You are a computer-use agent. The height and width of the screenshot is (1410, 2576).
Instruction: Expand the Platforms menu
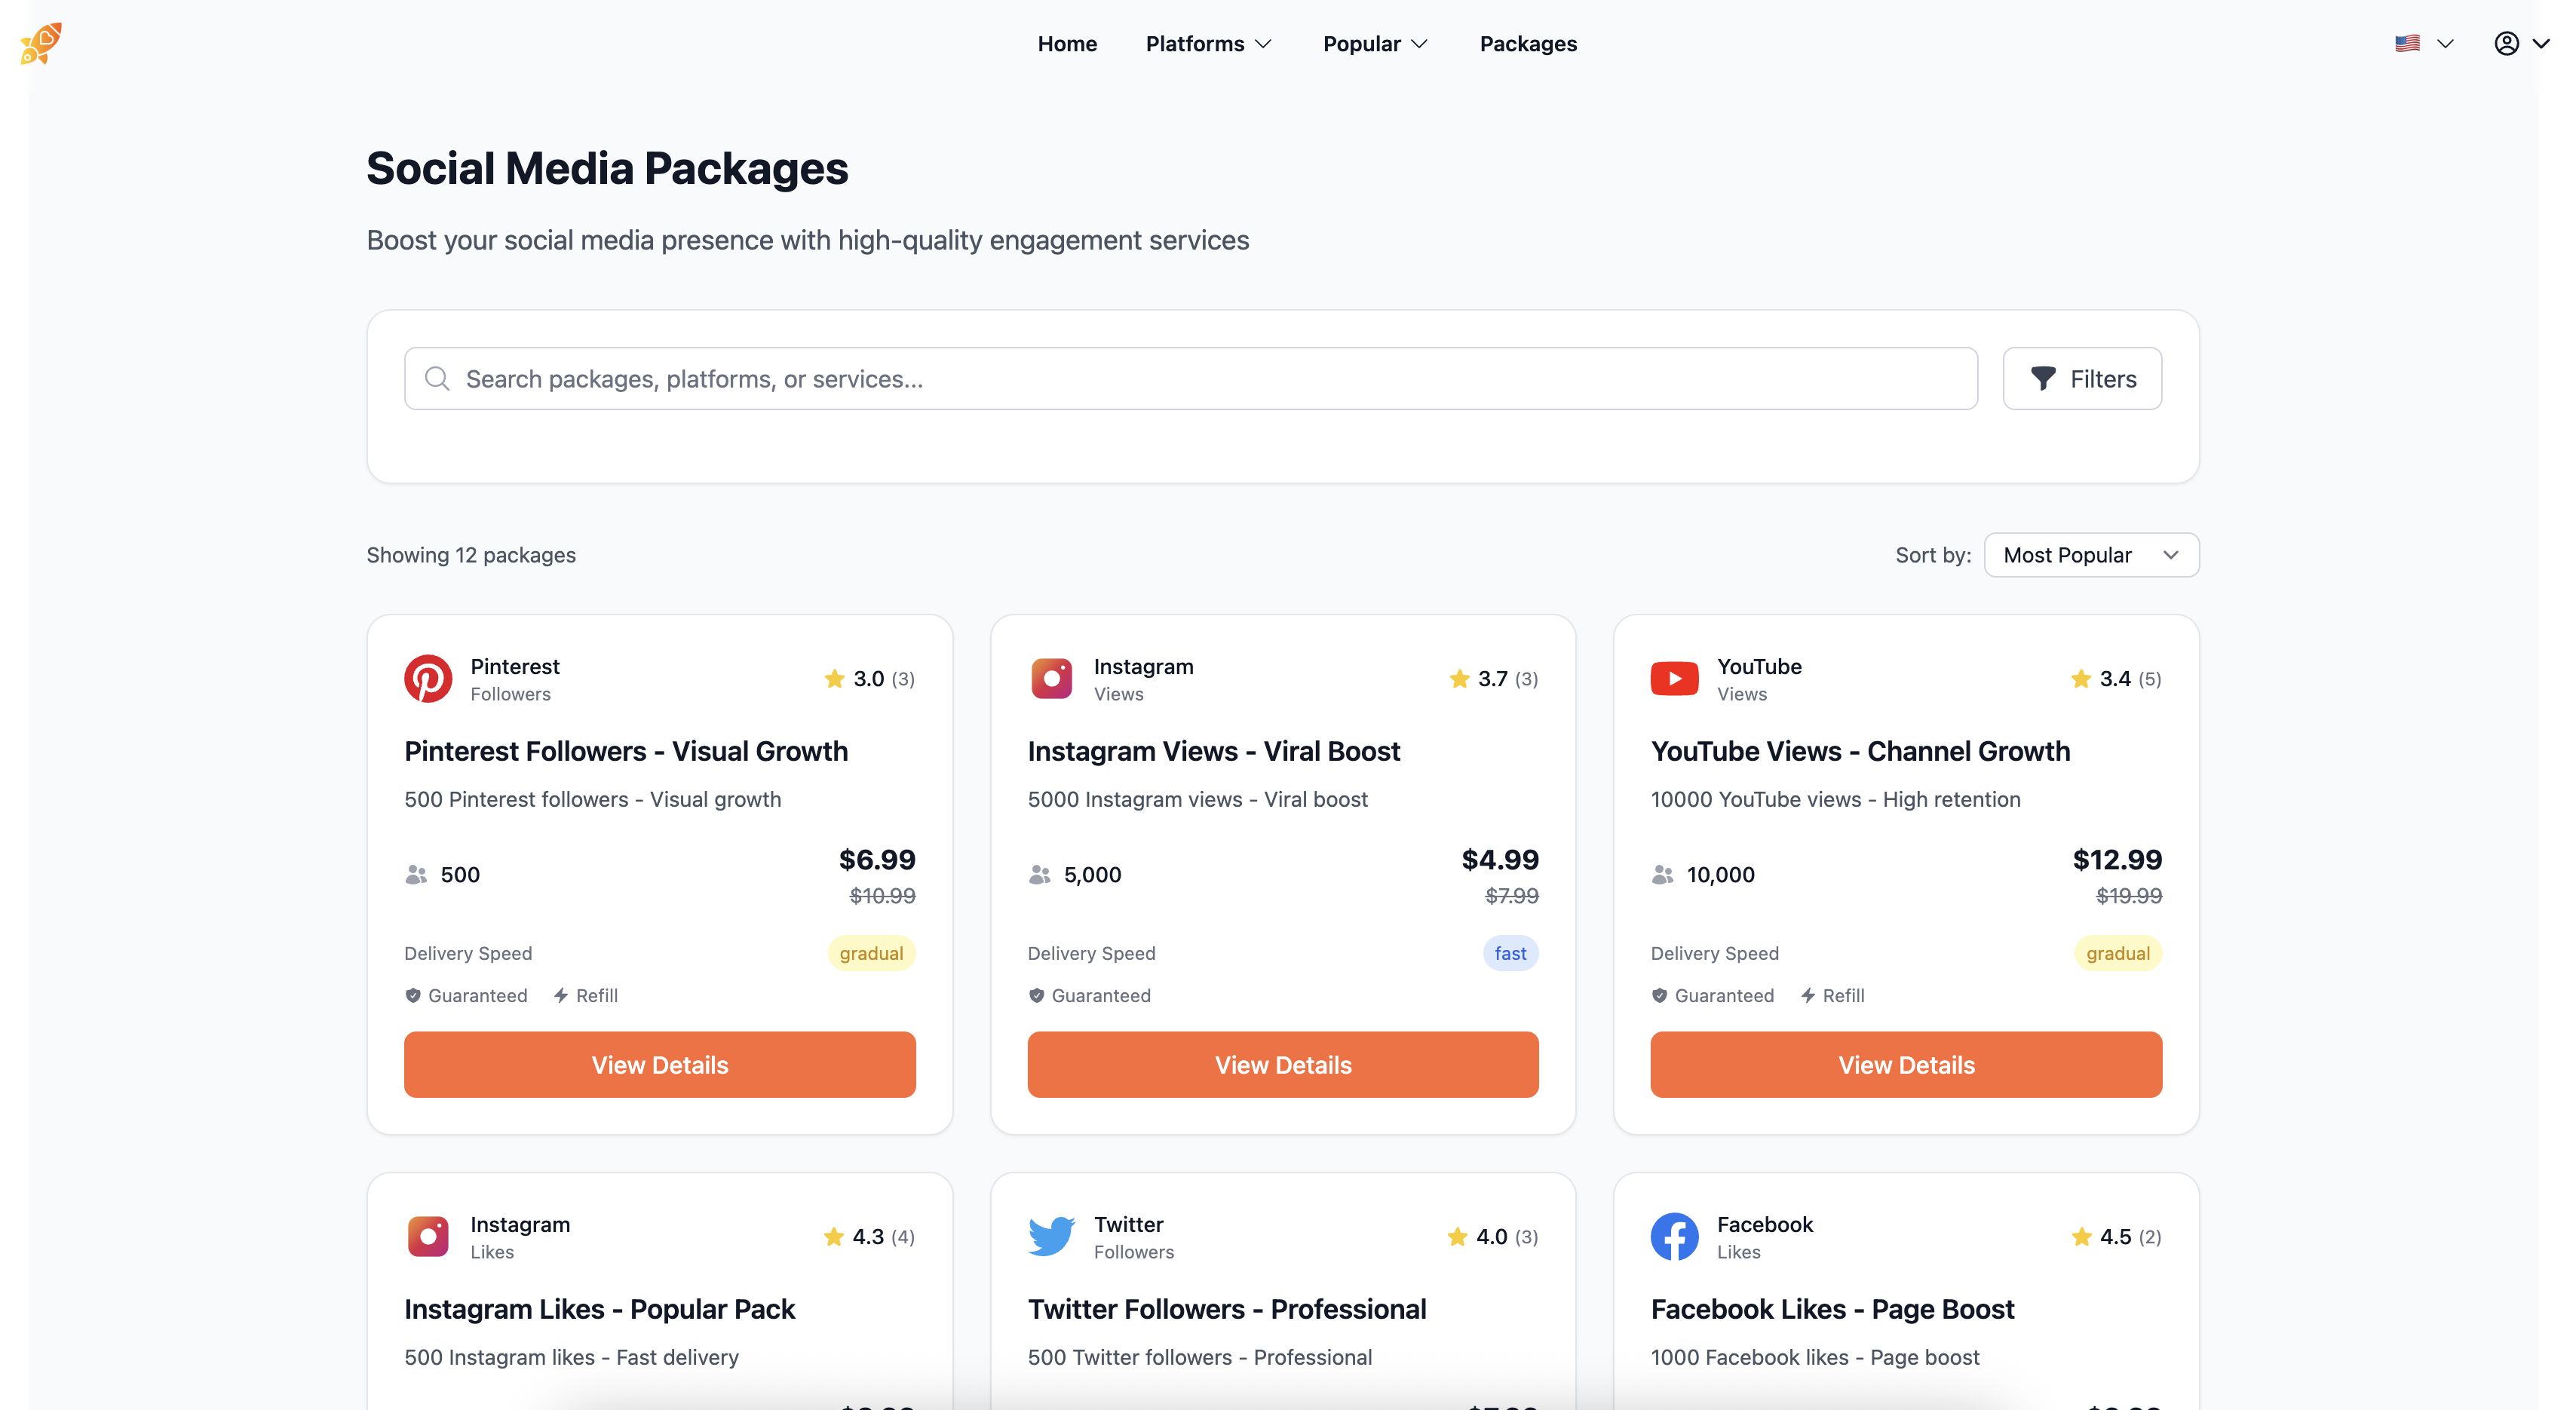point(1208,44)
